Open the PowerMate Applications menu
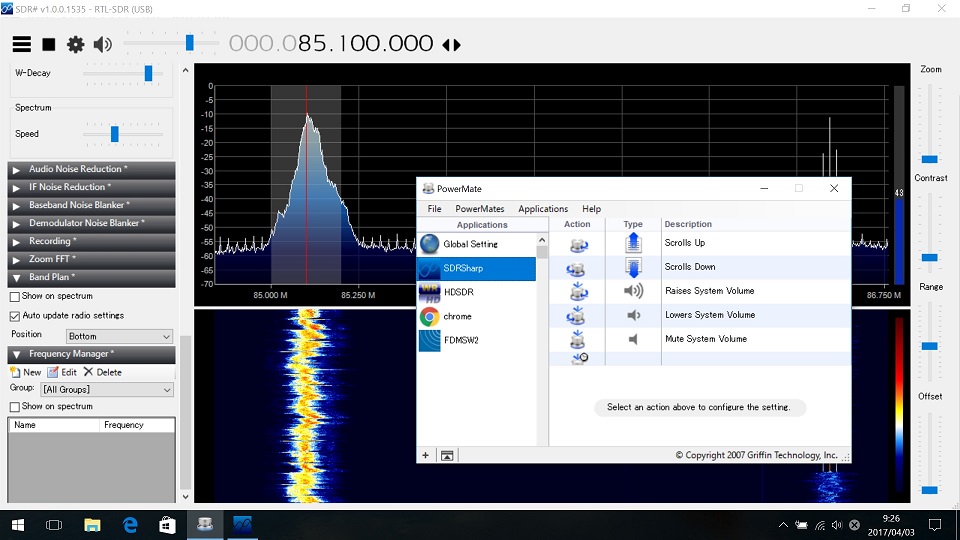This screenshot has width=960, height=540. click(x=543, y=209)
